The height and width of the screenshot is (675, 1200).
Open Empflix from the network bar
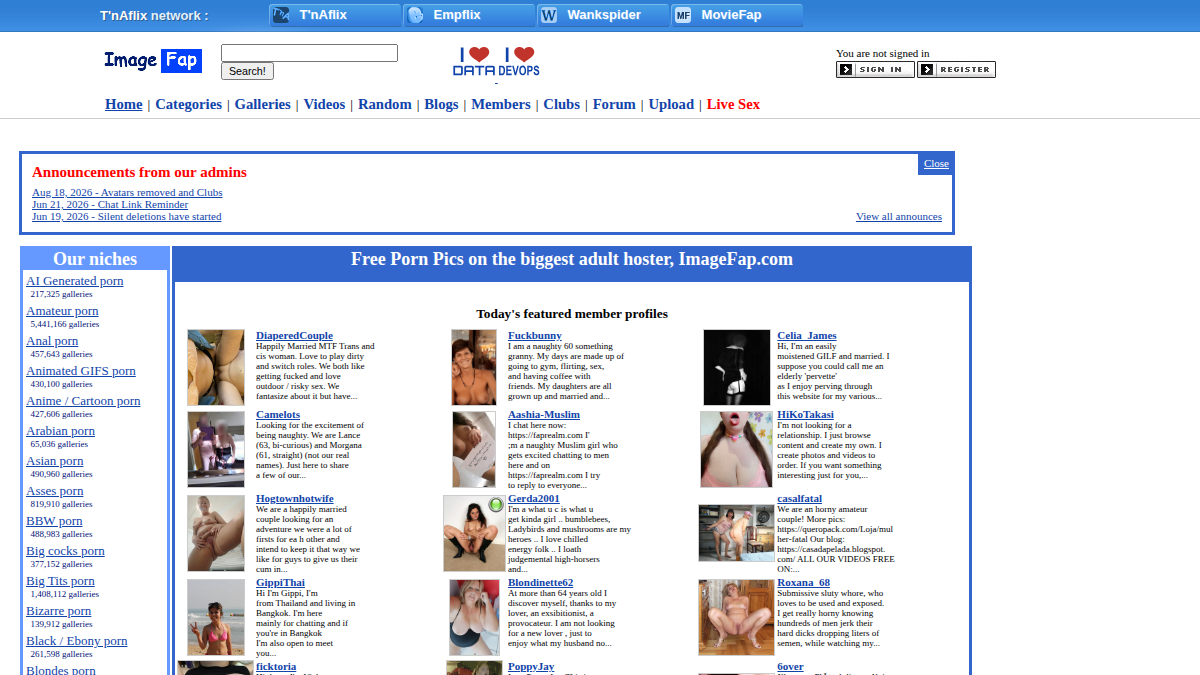469,15
